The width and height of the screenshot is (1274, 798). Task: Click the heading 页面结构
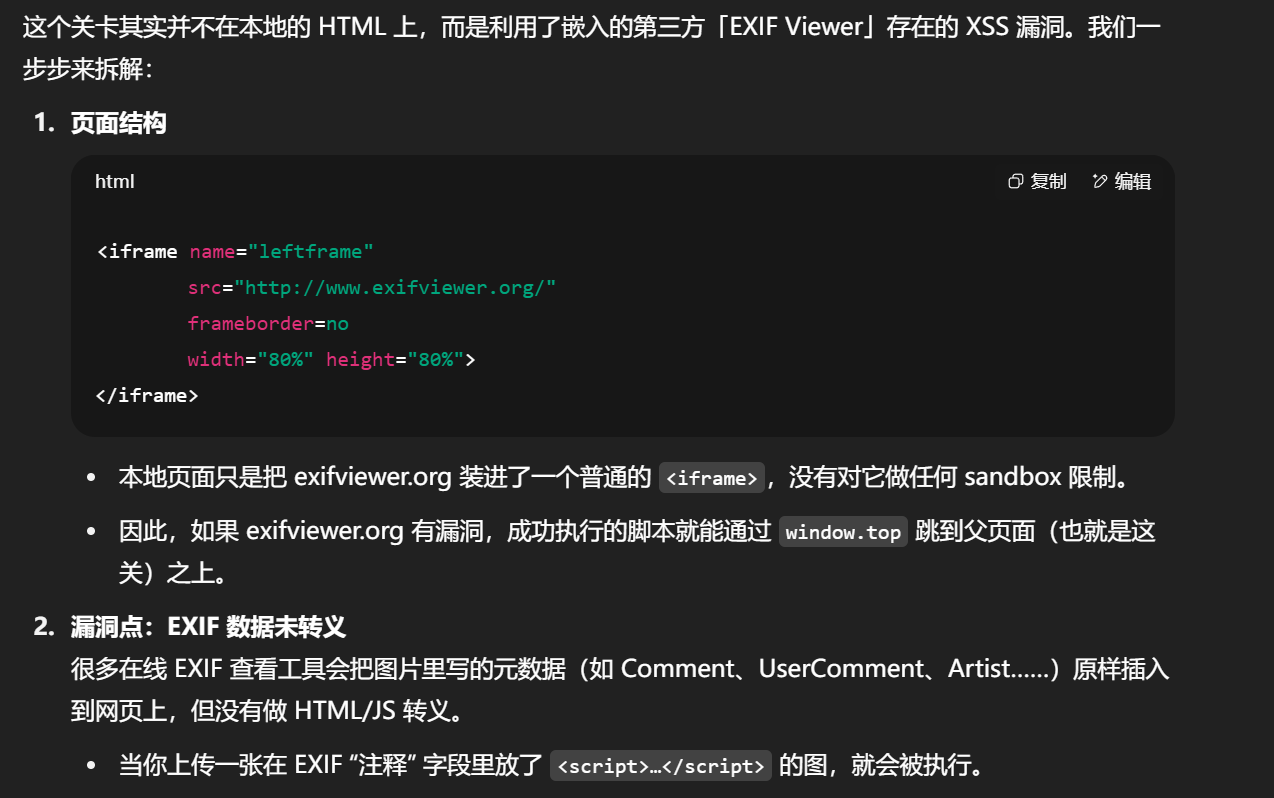pyautogui.click(x=118, y=123)
